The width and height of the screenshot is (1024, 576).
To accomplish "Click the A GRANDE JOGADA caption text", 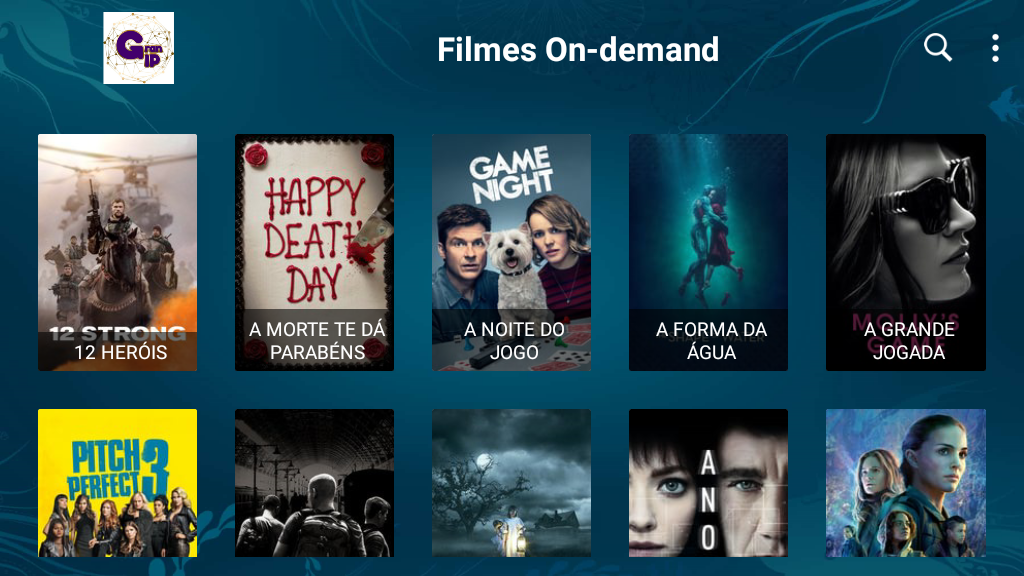I will [x=909, y=341].
